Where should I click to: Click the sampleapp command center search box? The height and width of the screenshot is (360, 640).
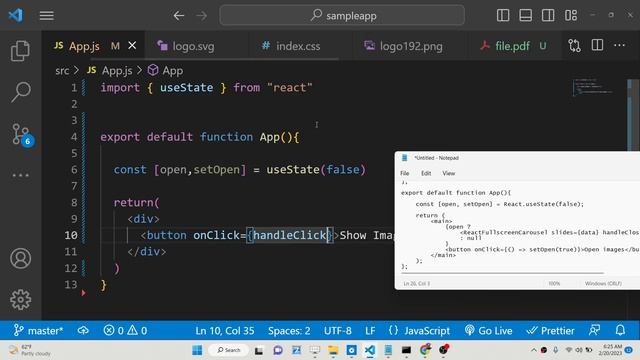pos(342,16)
